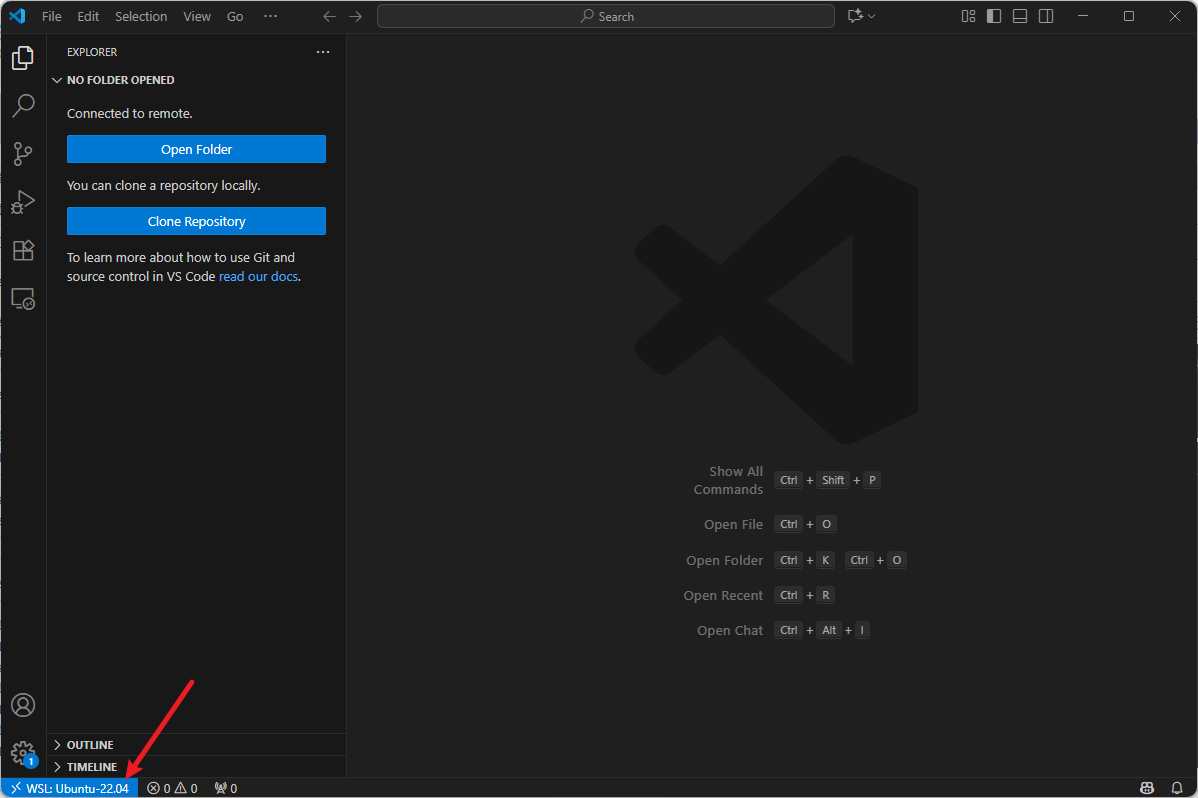Open the Search view in activity bar

pos(23,105)
